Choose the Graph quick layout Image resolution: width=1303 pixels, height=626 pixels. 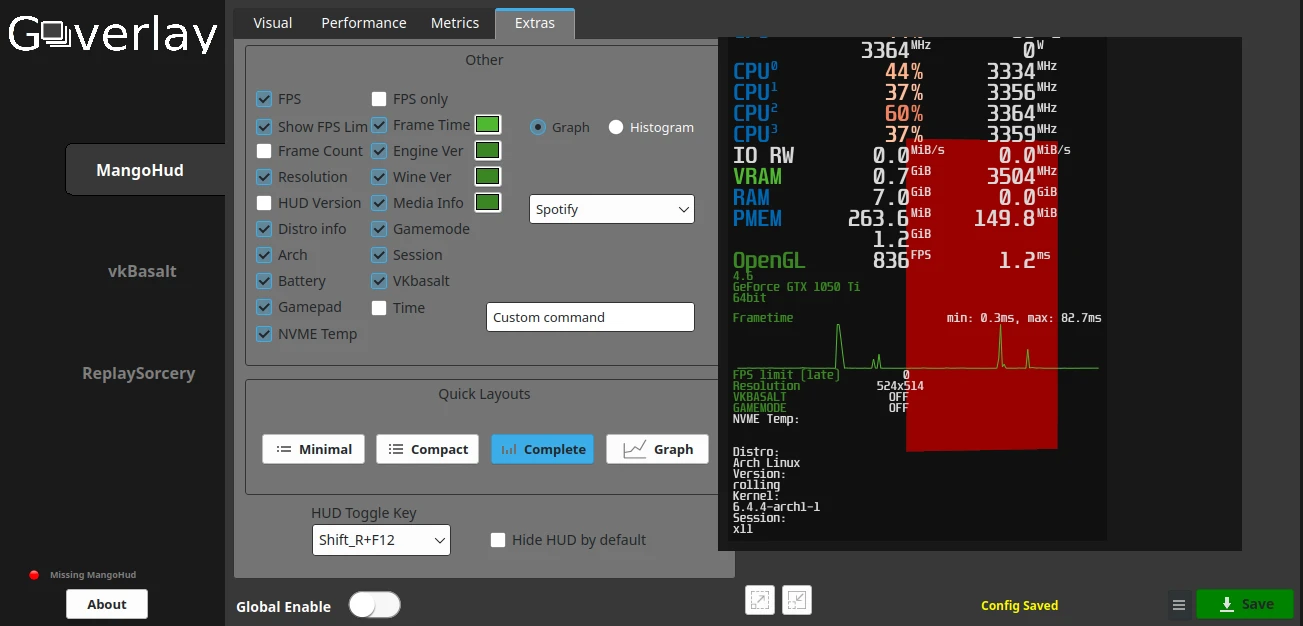pos(657,449)
